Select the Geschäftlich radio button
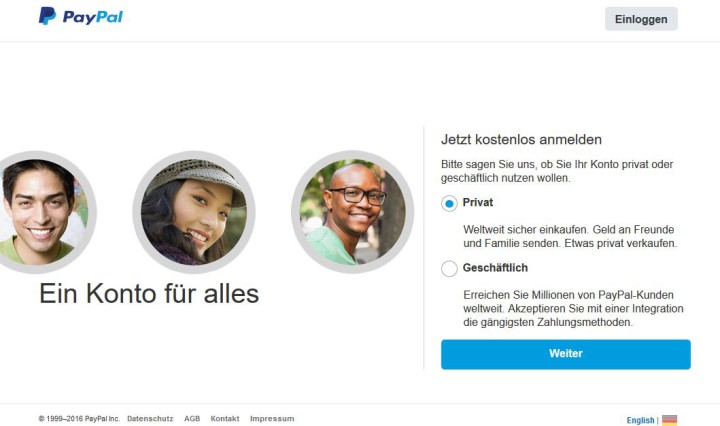This screenshot has height=426, width=720. pyautogui.click(x=450, y=269)
